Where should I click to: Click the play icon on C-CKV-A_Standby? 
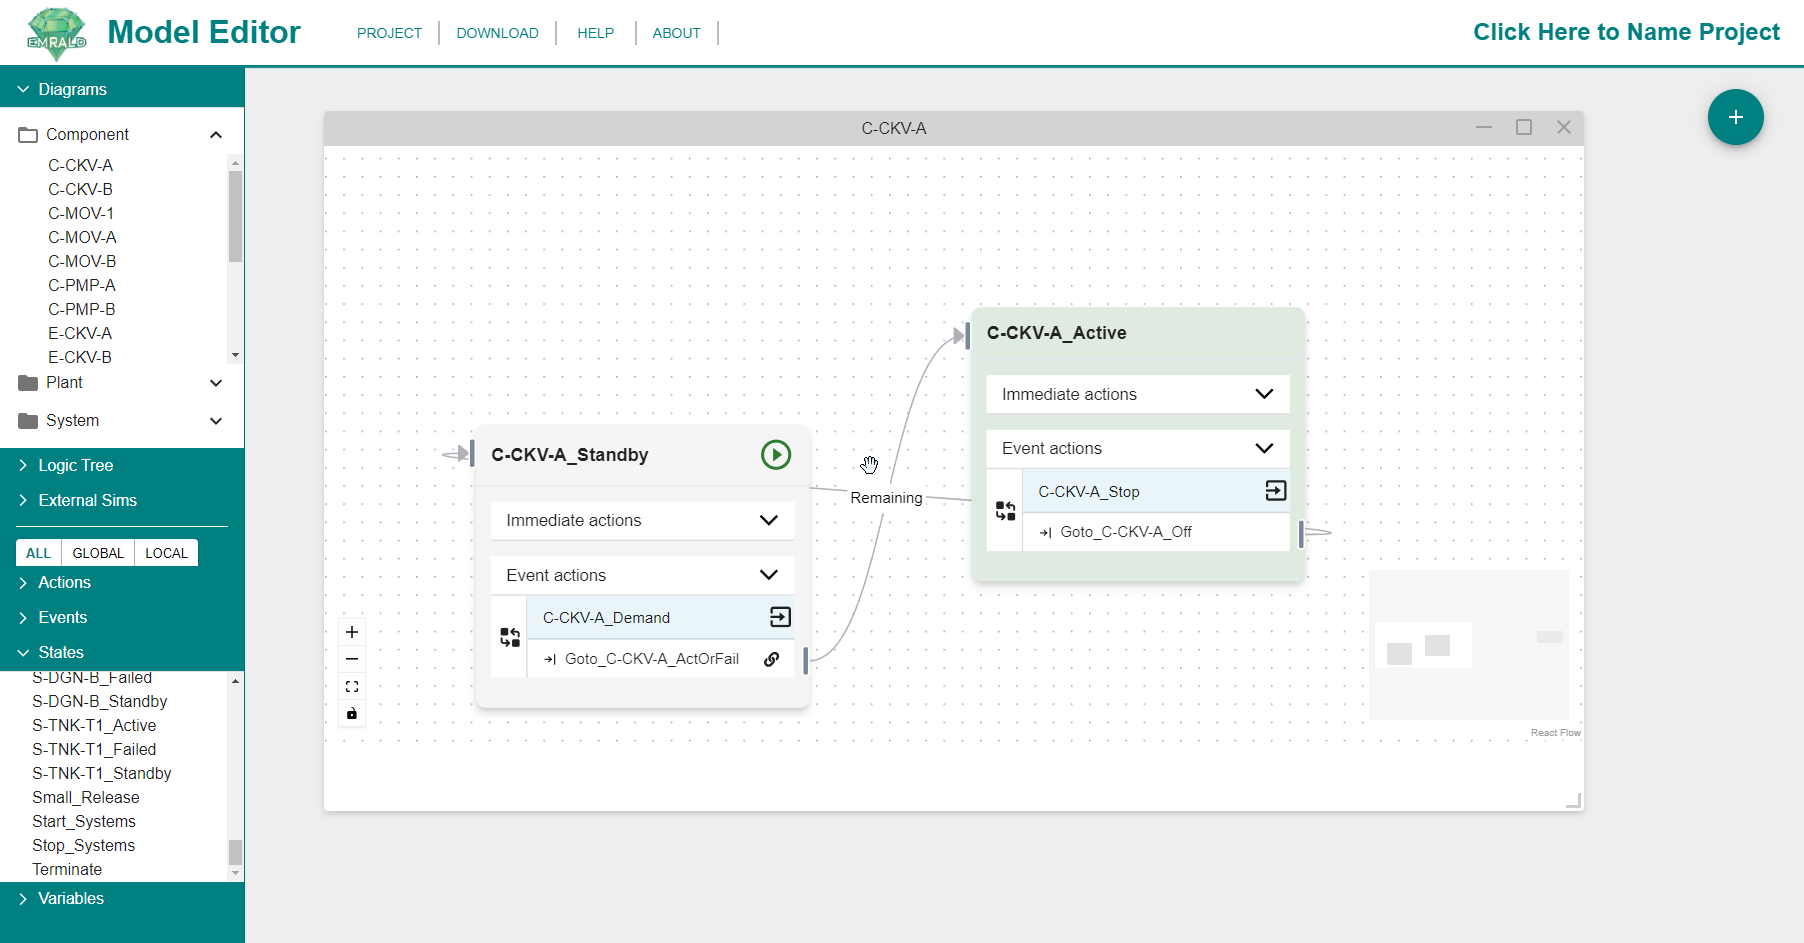pos(776,455)
